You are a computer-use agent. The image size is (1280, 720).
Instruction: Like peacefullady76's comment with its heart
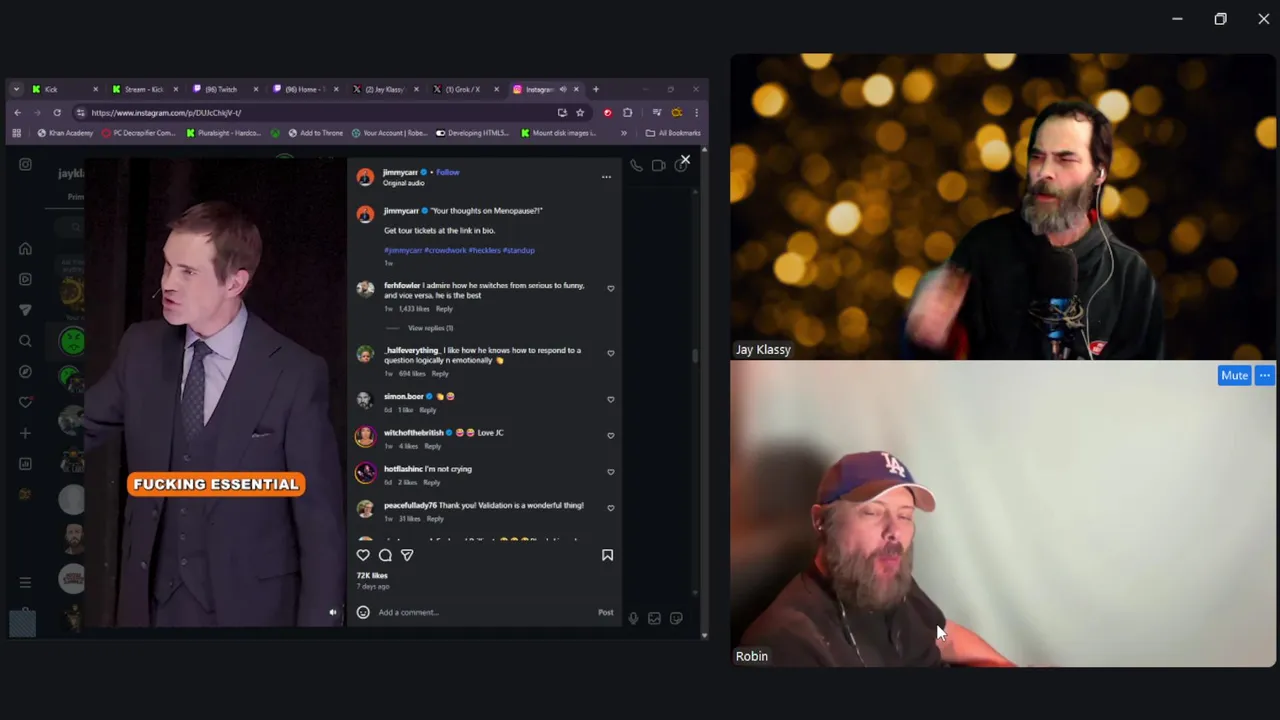610,508
